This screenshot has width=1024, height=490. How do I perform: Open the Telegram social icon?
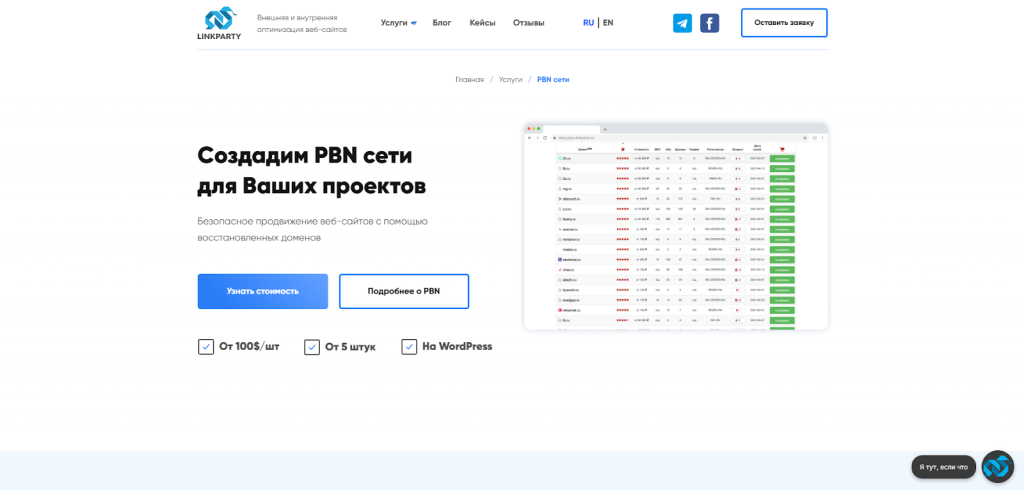682,23
